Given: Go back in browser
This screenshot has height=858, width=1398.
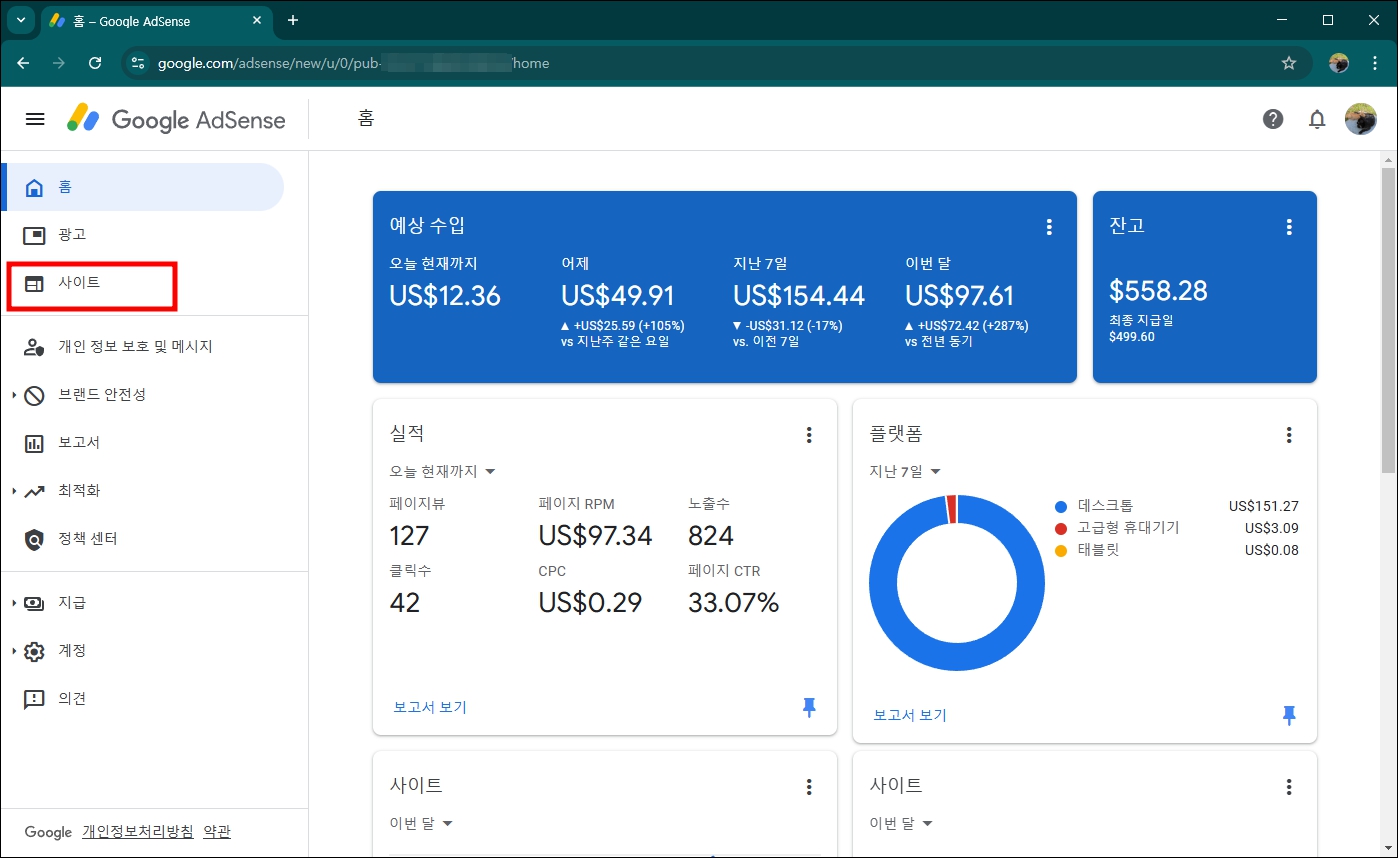Looking at the screenshot, I should coord(23,63).
